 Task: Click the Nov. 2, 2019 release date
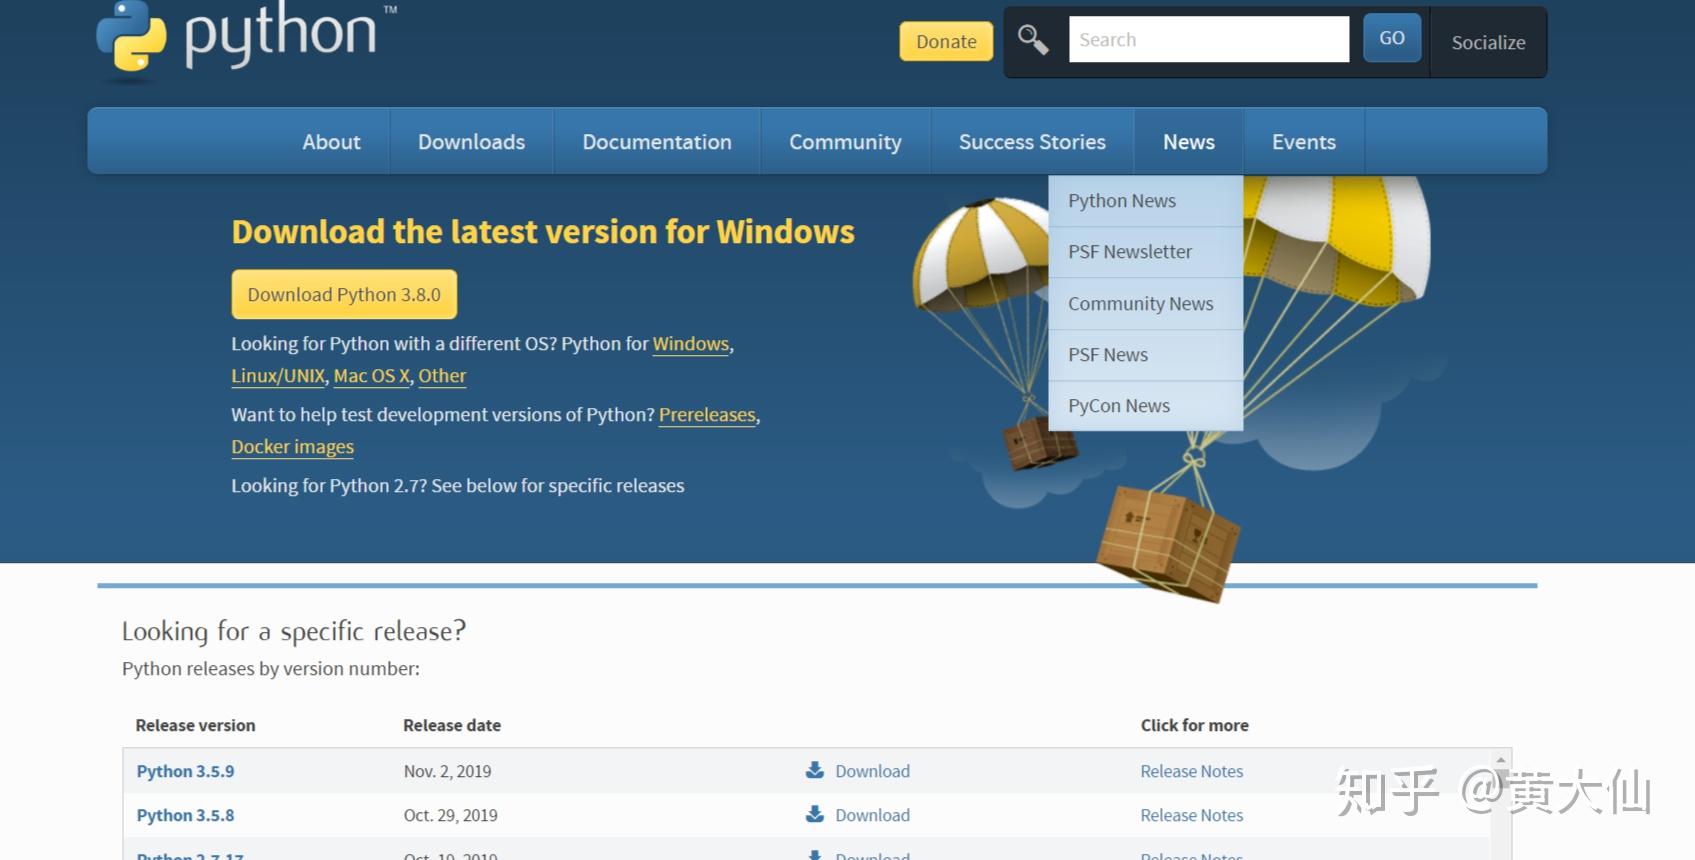coord(447,771)
